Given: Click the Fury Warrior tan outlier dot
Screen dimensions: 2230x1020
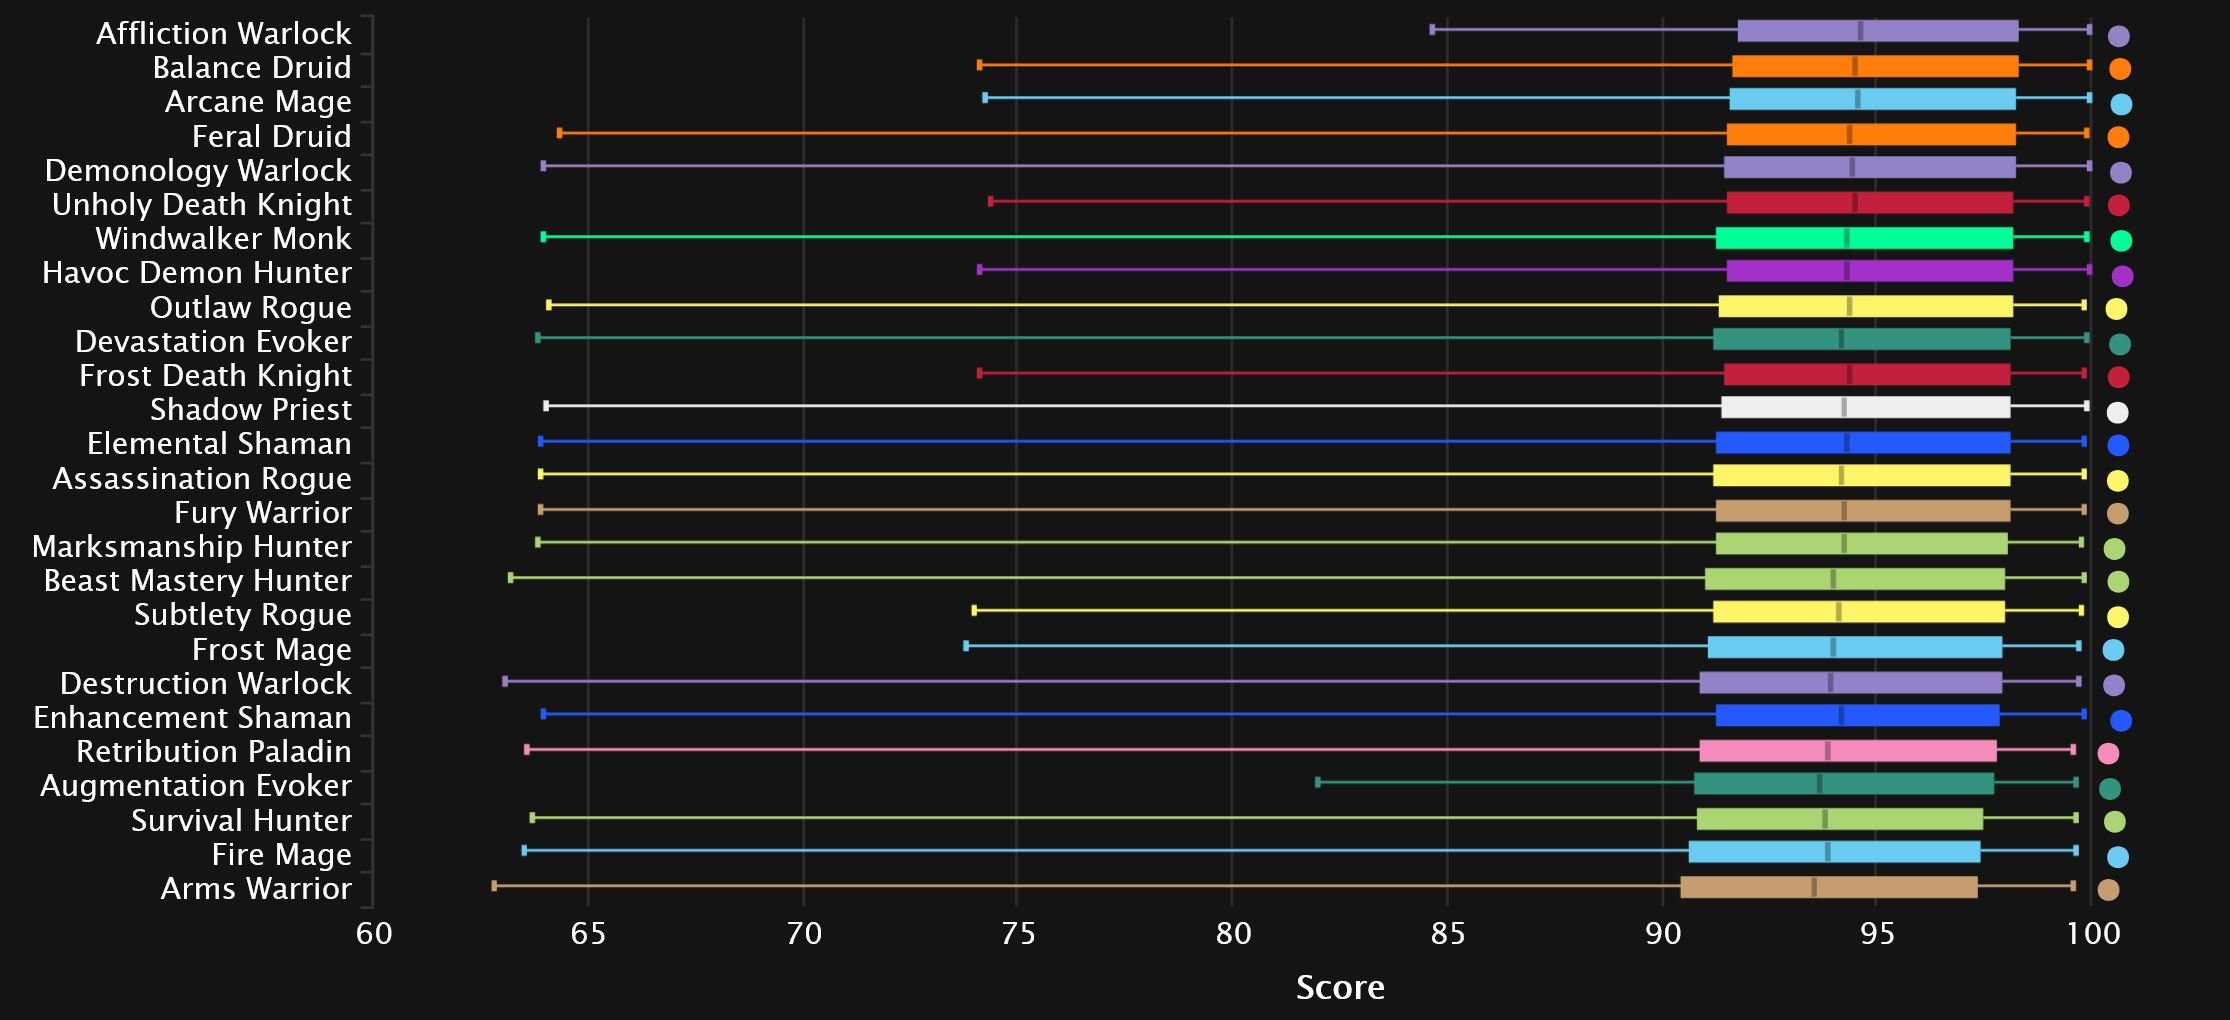Looking at the screenshot, I should [2117, 513].
